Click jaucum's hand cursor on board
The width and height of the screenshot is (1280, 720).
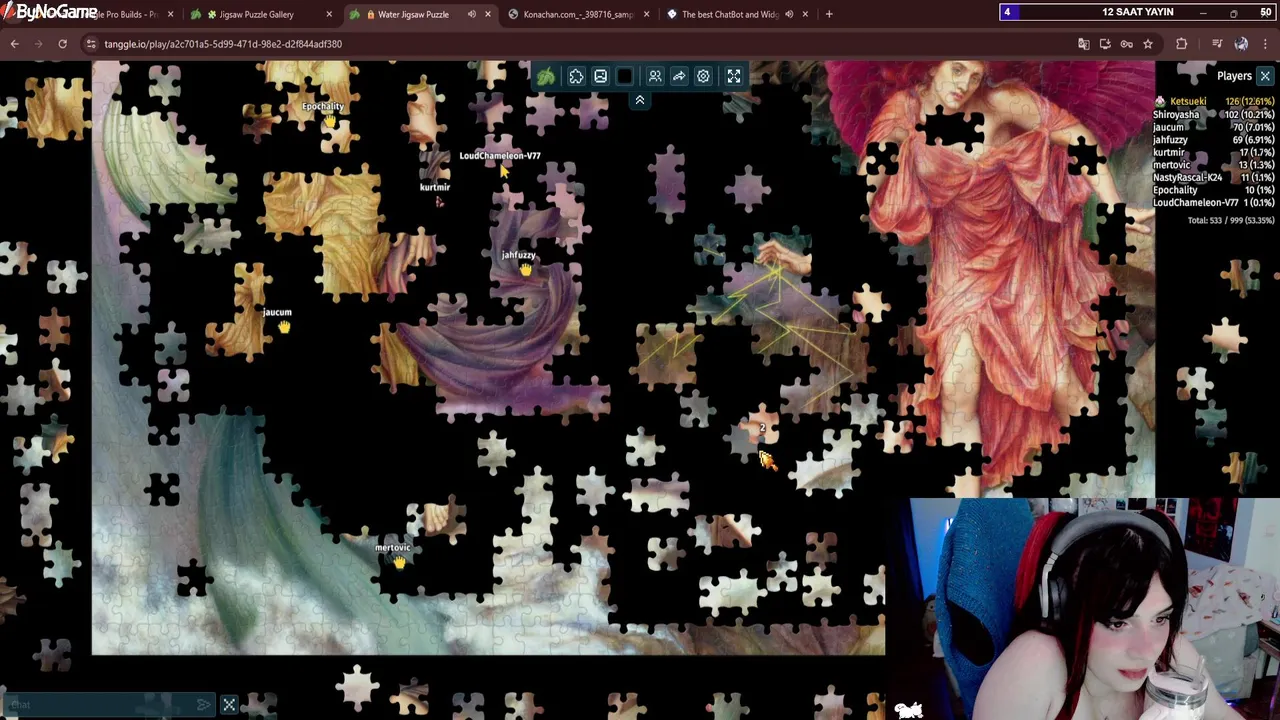tap(285, 326)
